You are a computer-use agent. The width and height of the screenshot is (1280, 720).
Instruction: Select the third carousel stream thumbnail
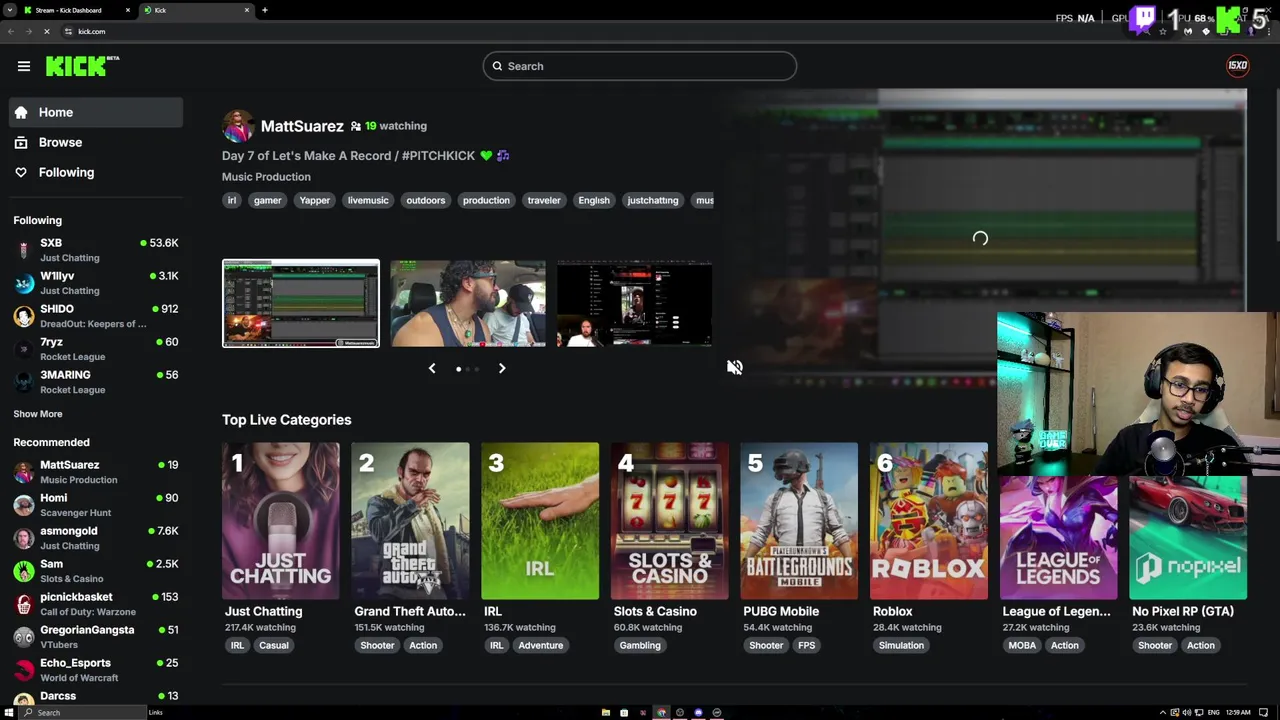coord(634,303)
